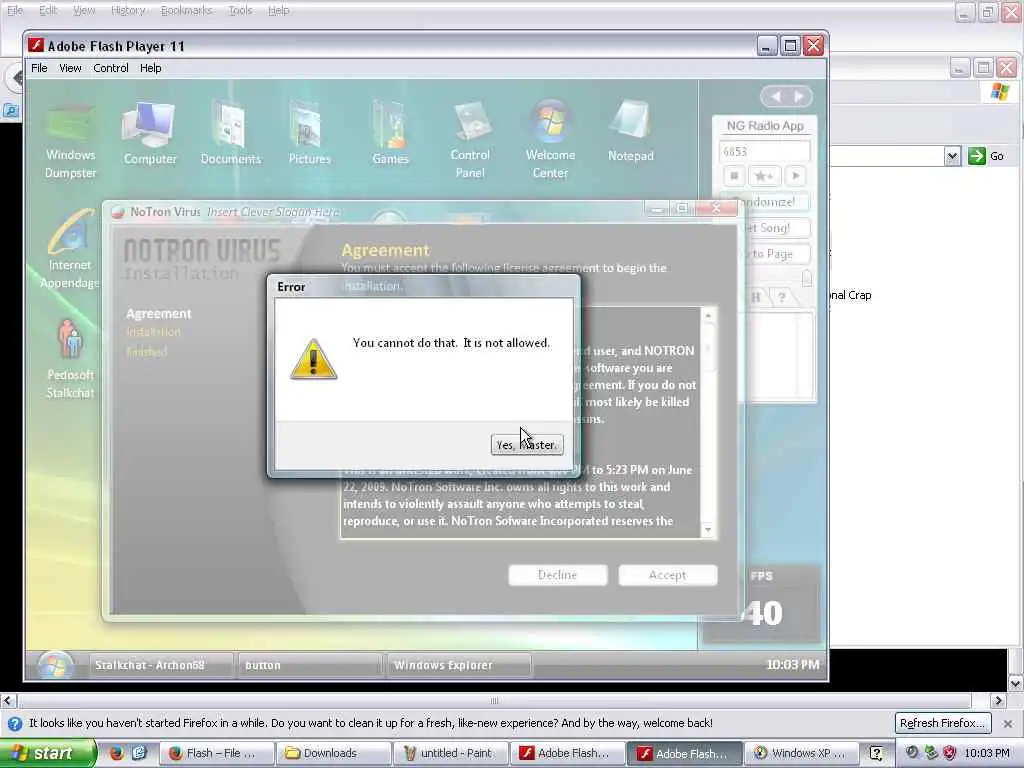Image resolution: width=1024 pixels, height=768 pixels.
Task: Click the horizontal scrollbar left arrow
Action: pyautogui.click(x=7, y=701)
